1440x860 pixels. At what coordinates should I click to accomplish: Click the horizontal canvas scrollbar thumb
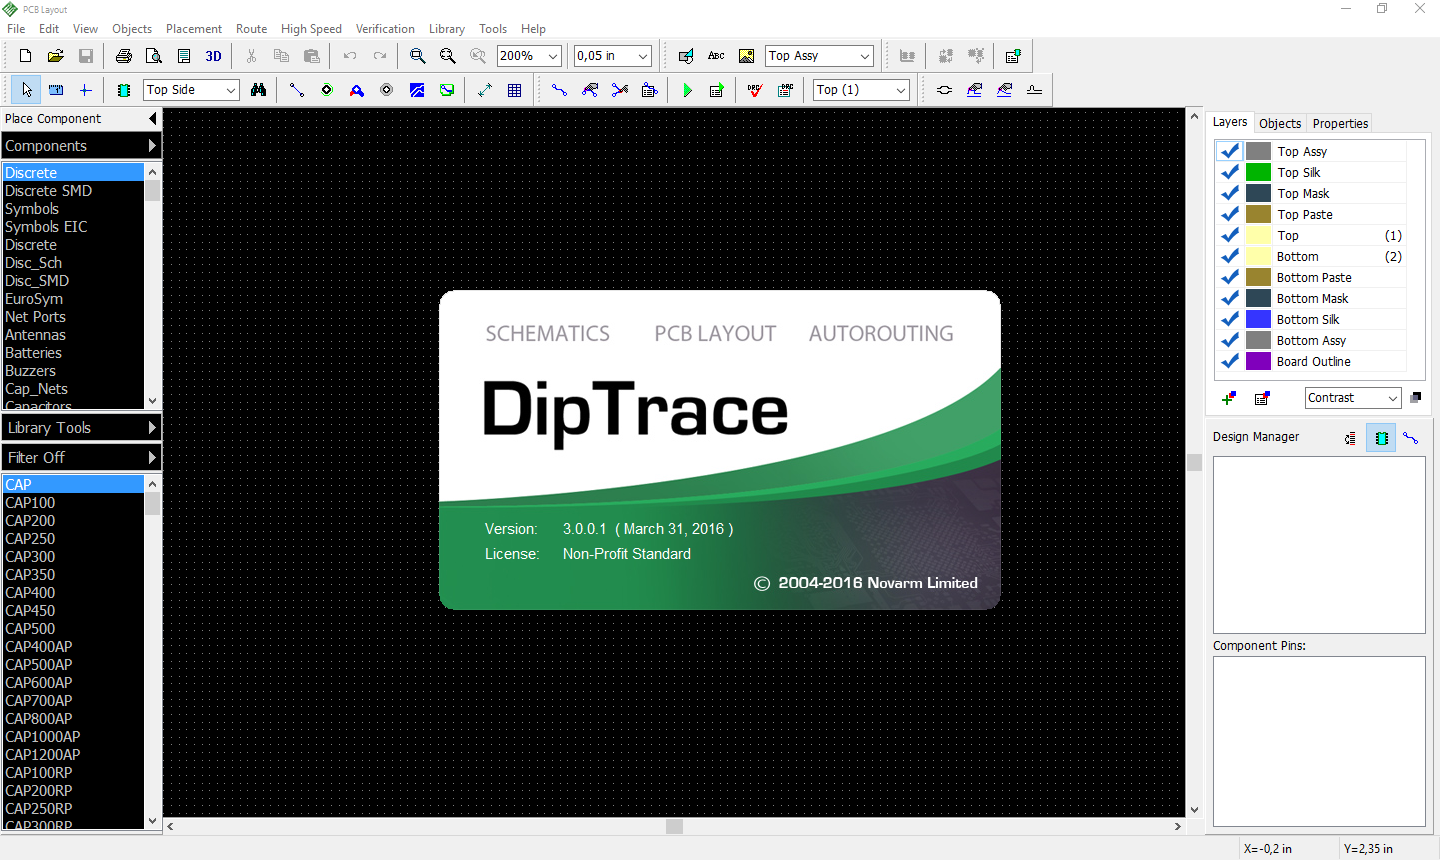tap(674, 827)
